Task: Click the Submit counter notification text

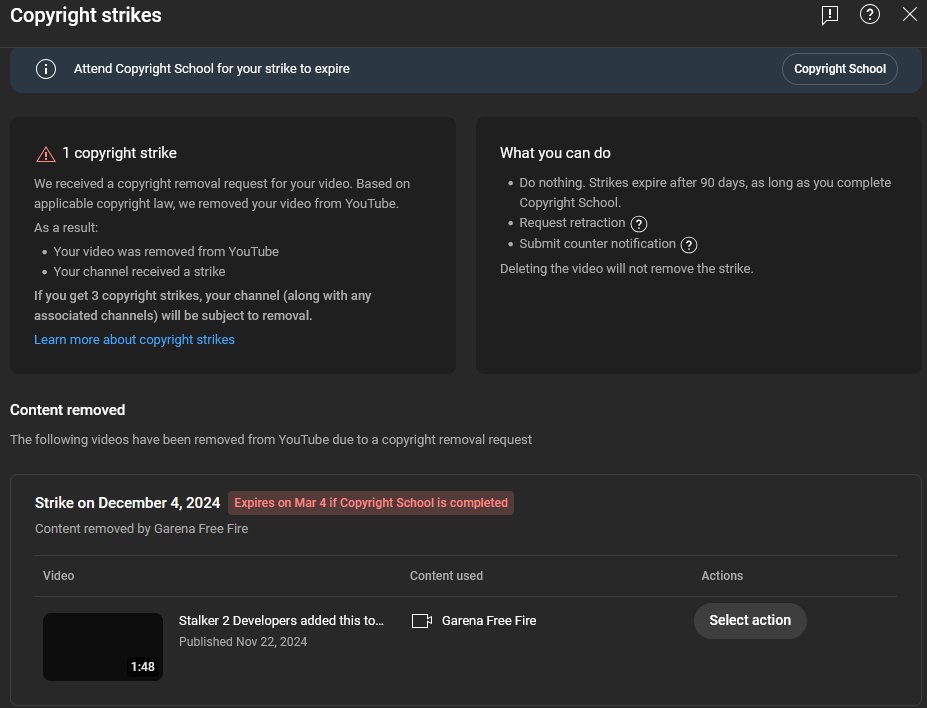Action: (597, 243)
